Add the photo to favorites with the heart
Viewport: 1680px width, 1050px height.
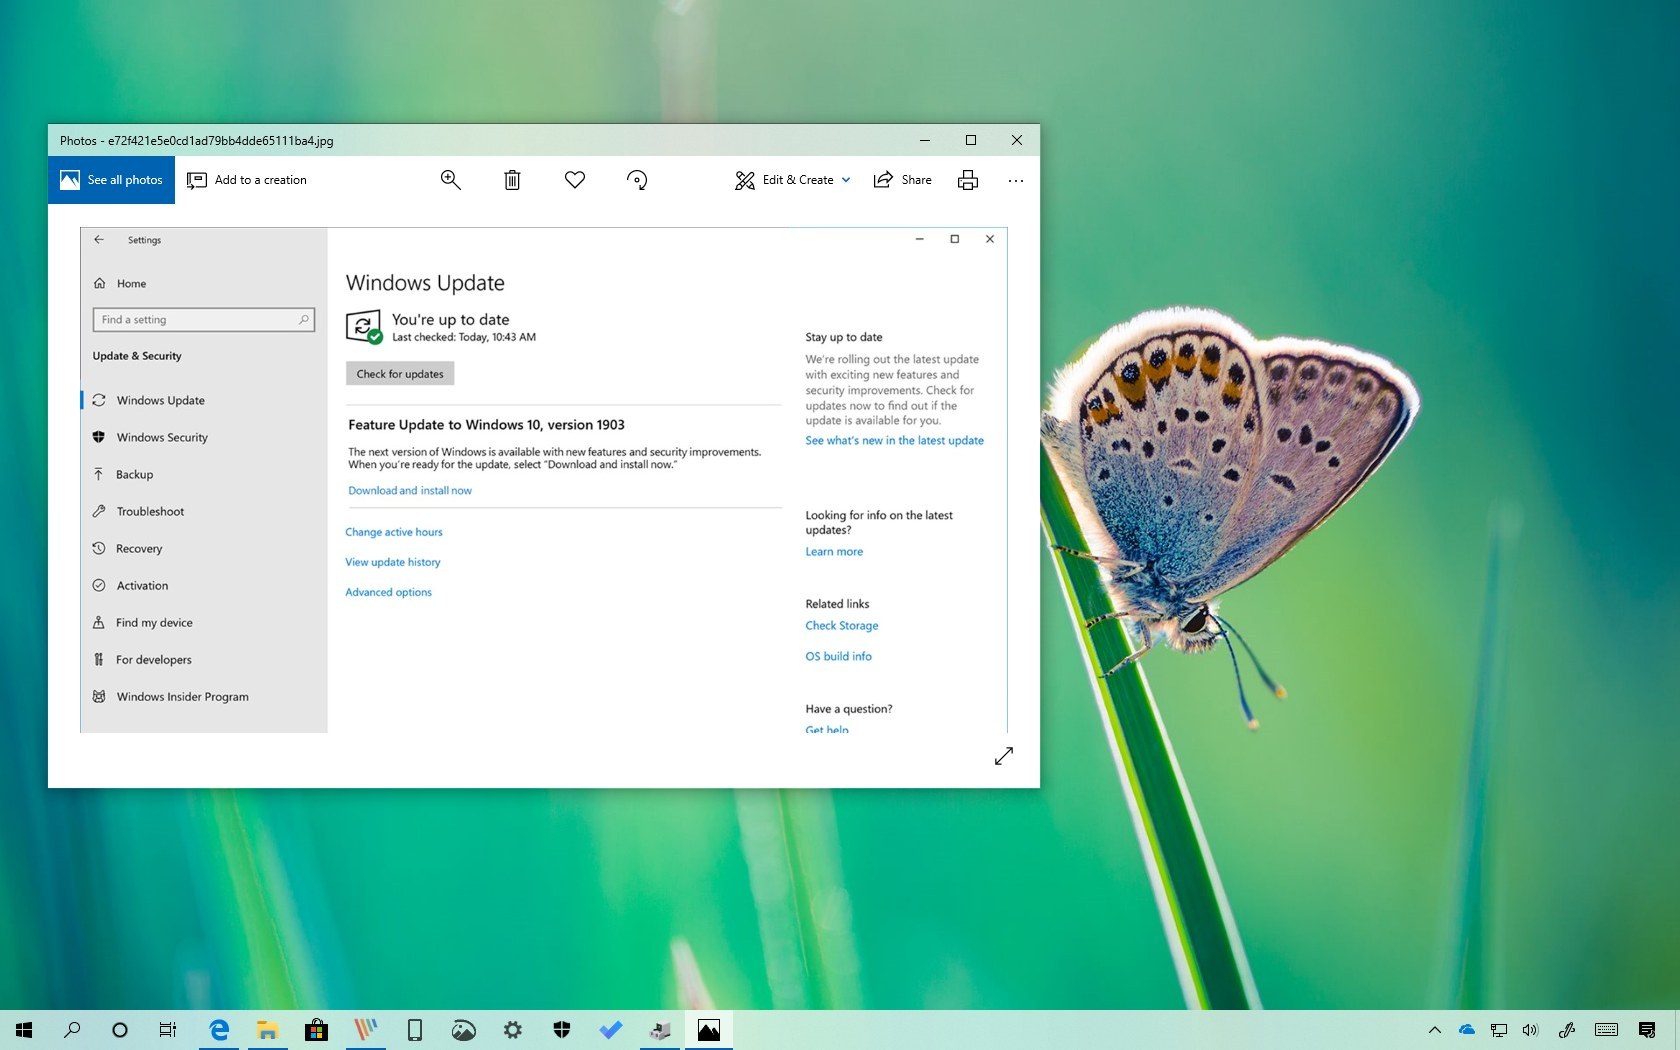pos(575,180)
